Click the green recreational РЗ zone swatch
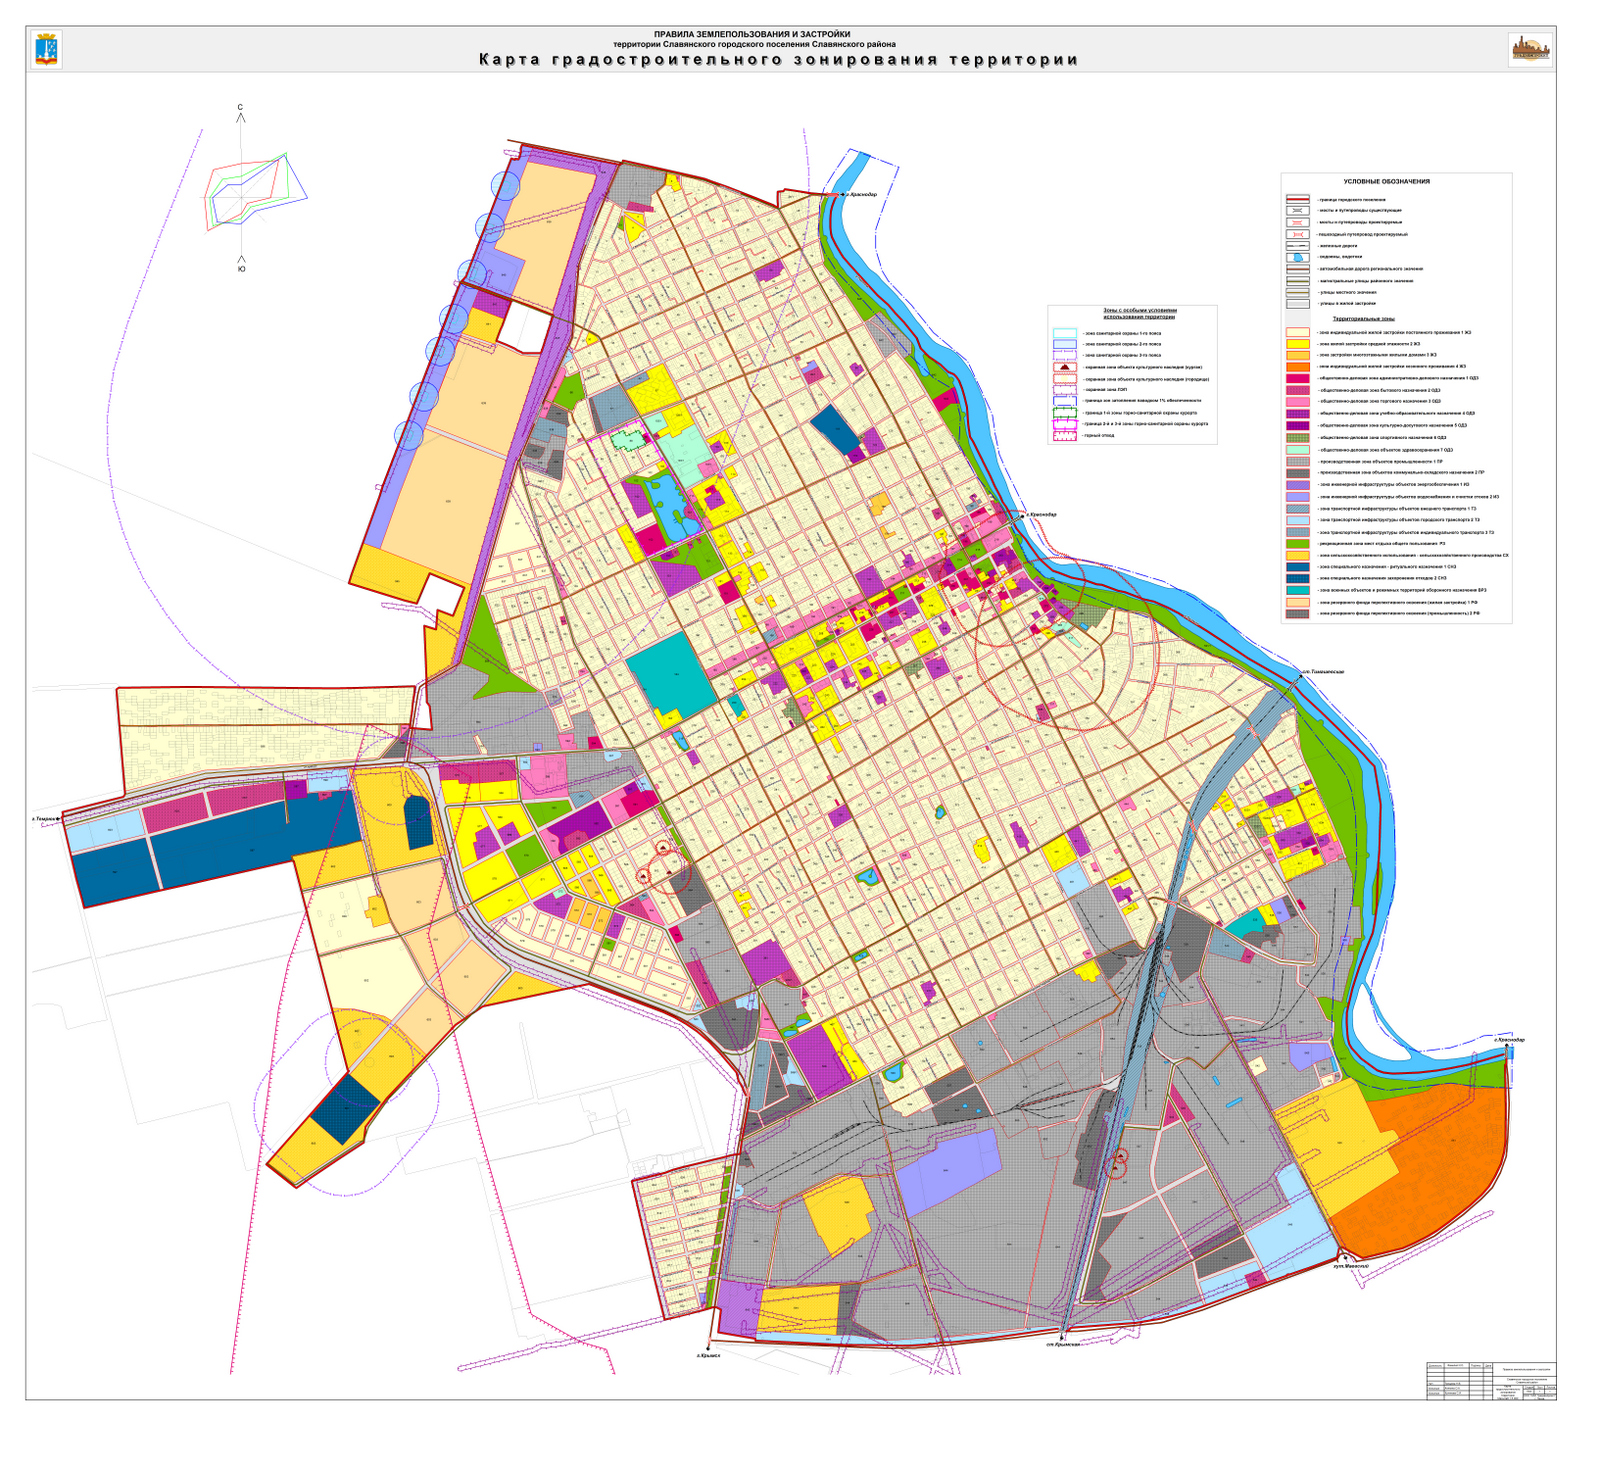The height and width of the screenshot is (1468, 1600). tap(1298, 544)
